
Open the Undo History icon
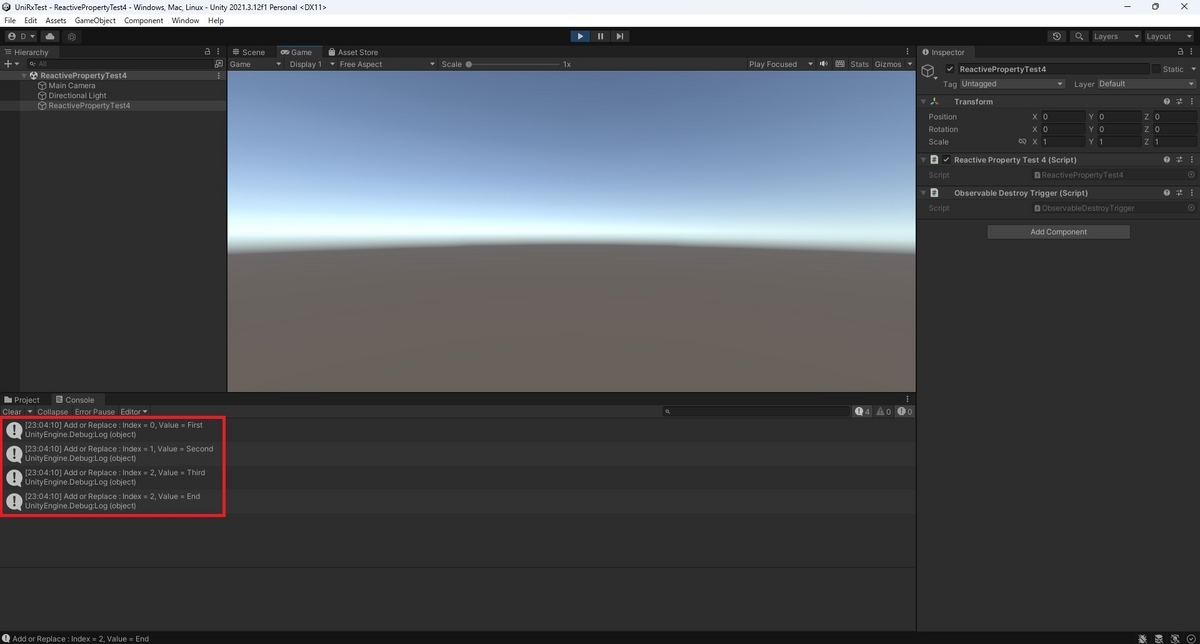[x=1057, y=36]
